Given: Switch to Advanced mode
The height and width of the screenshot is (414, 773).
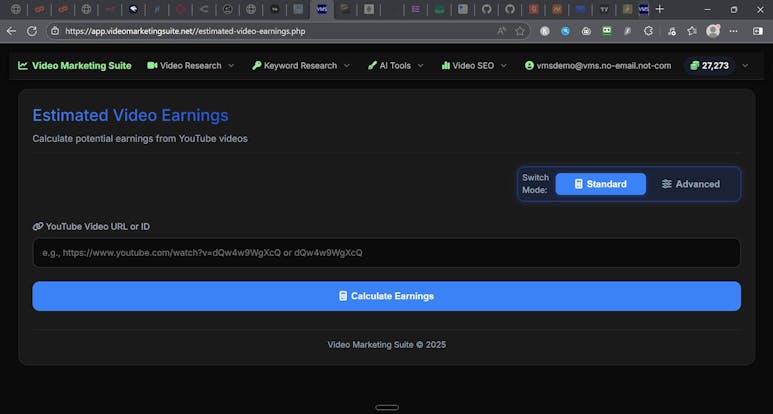Looking at the screenshot, I should tap(690, 184).
